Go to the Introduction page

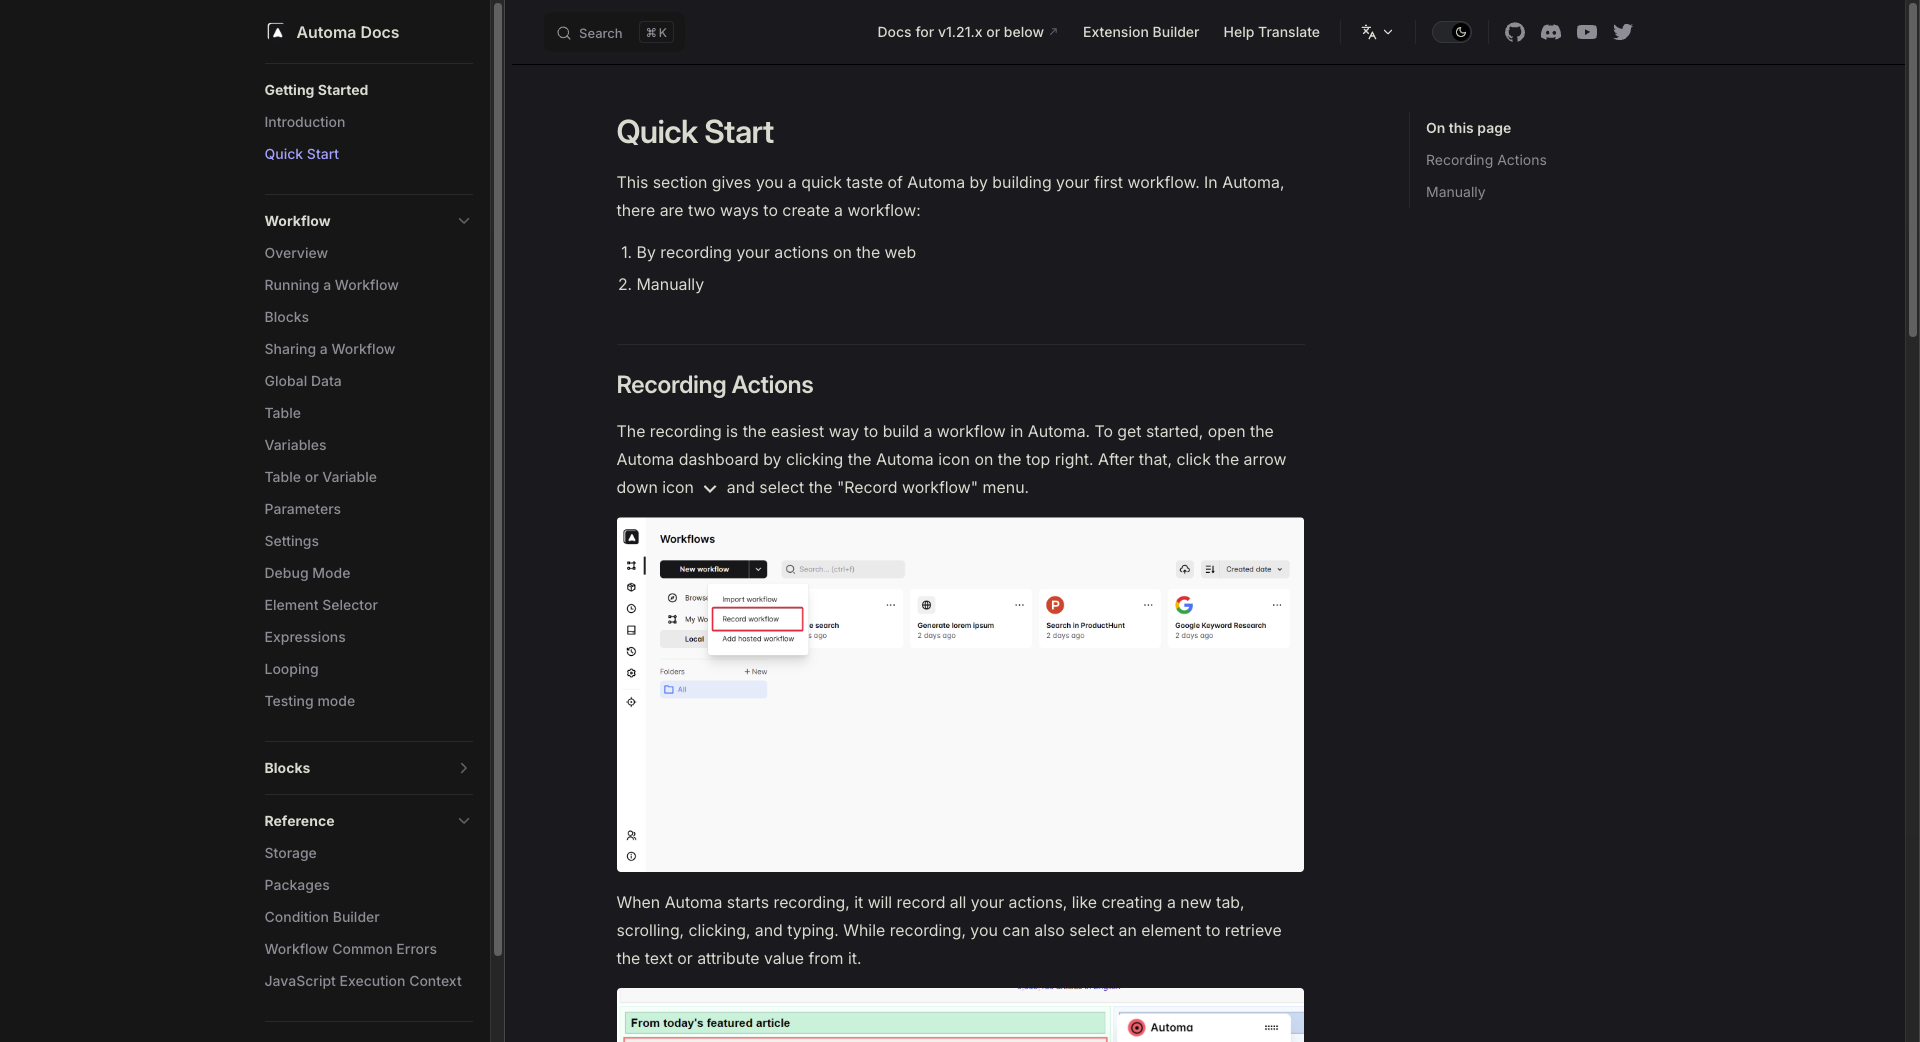click(x=304, y=122)
